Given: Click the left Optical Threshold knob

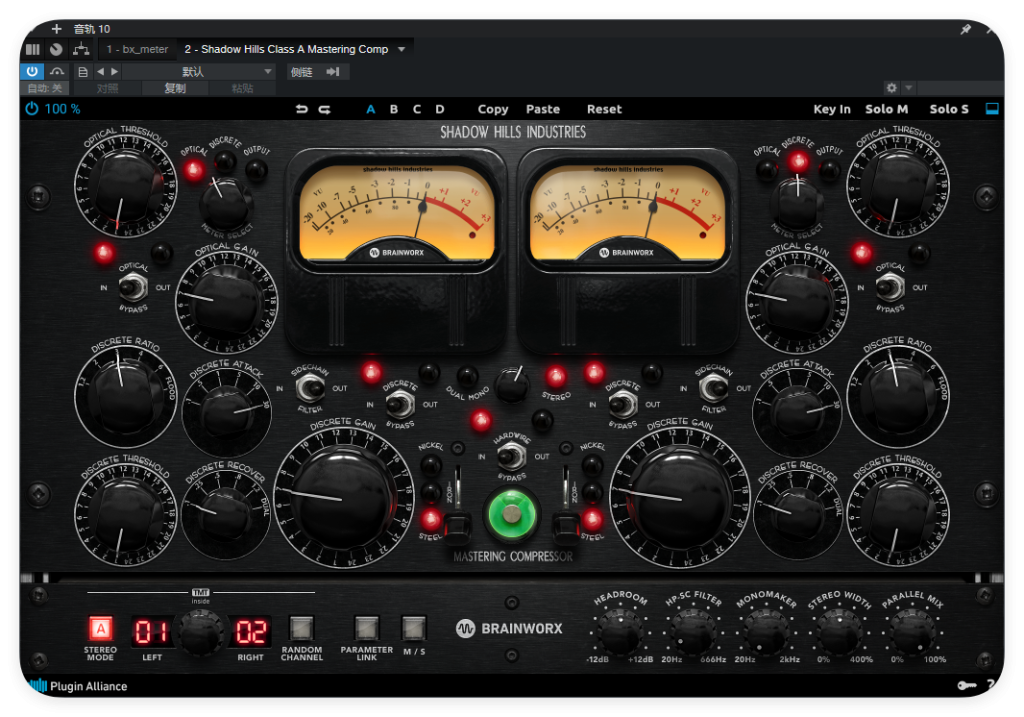Looking at the screenshot, I should pyautogui.click(x=125, y=186).
